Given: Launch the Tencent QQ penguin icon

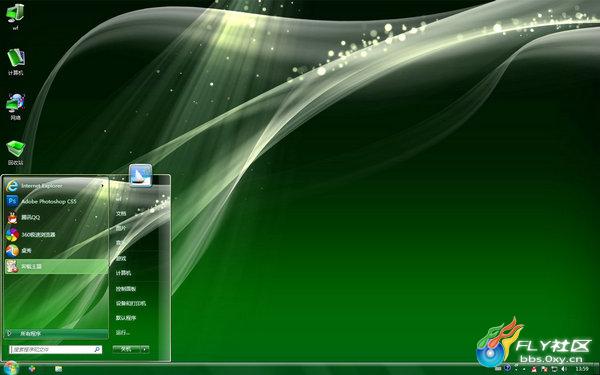Looking at the screenshot, I should click(x=12, y=217).
